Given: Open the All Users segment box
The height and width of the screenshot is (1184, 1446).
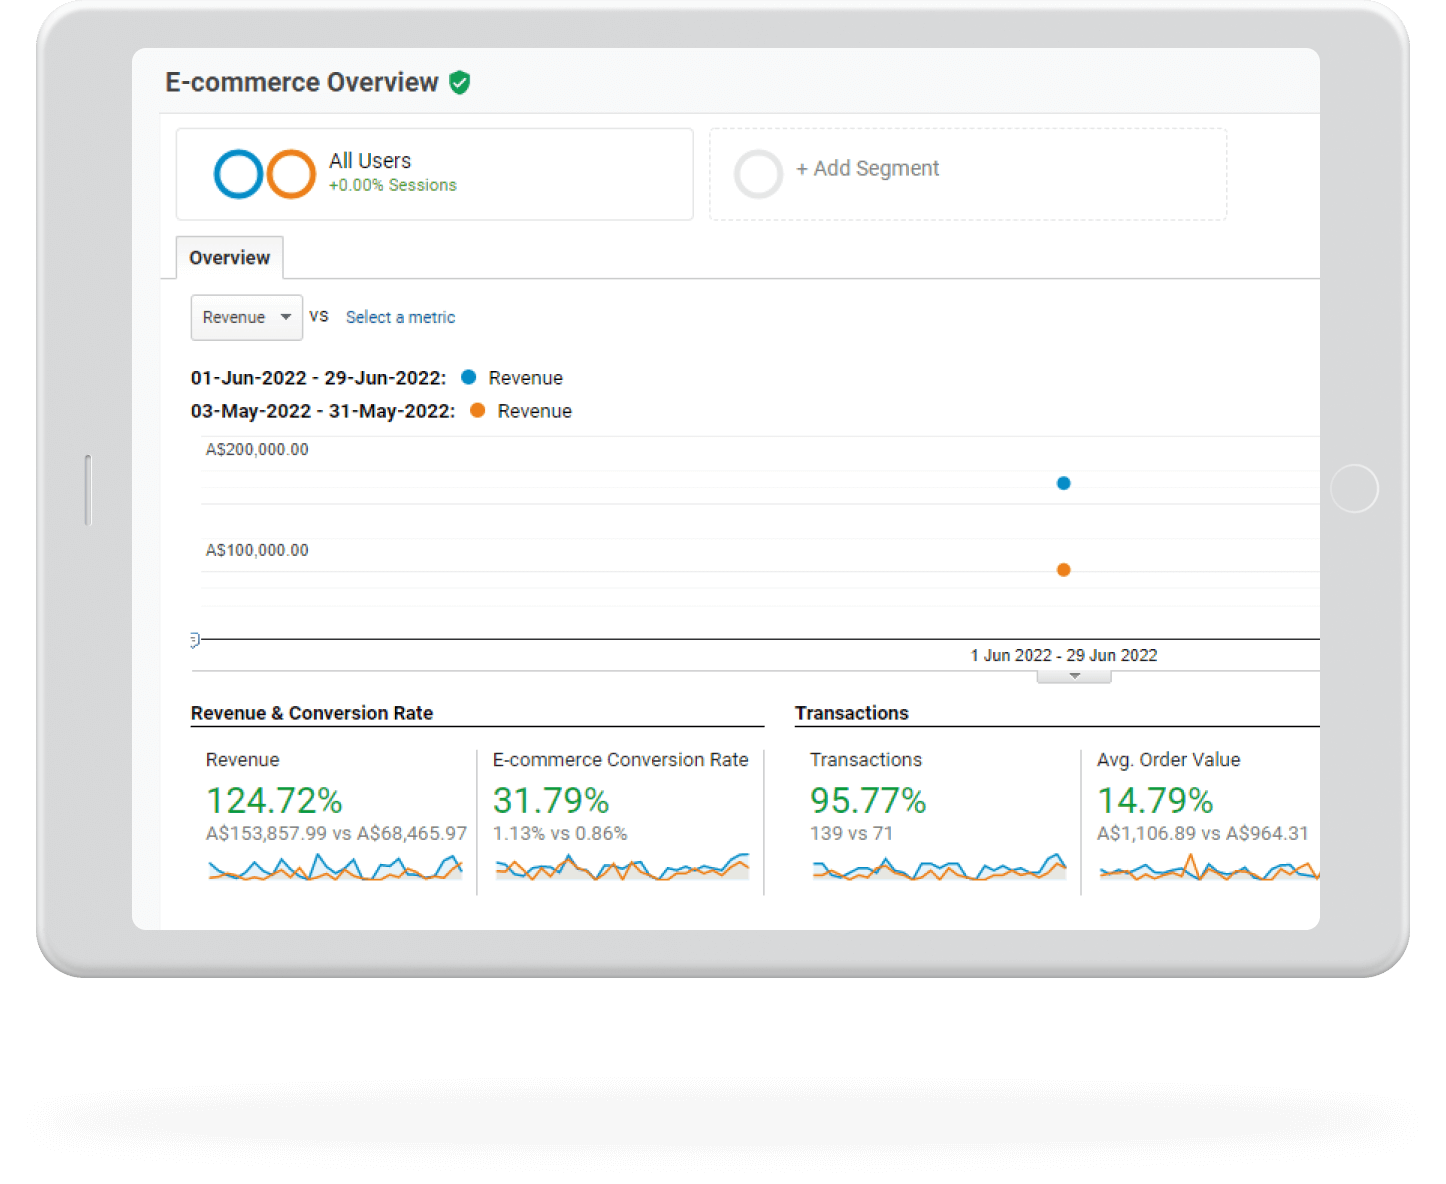Looking at the screenshot, I should point(434,174).
